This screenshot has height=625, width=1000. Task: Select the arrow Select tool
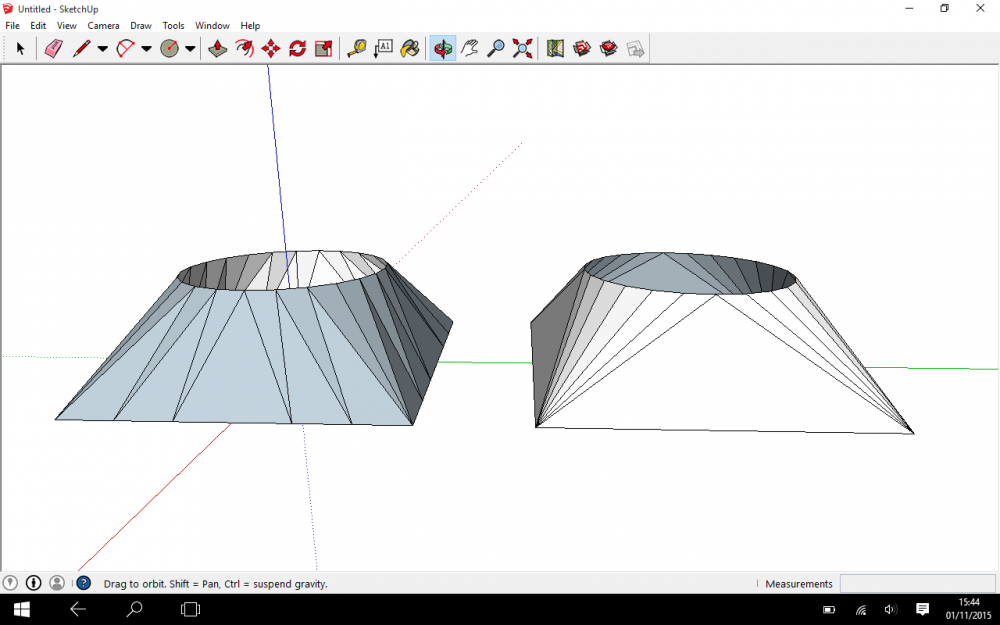pyautogui.click(x=20, y=48)
